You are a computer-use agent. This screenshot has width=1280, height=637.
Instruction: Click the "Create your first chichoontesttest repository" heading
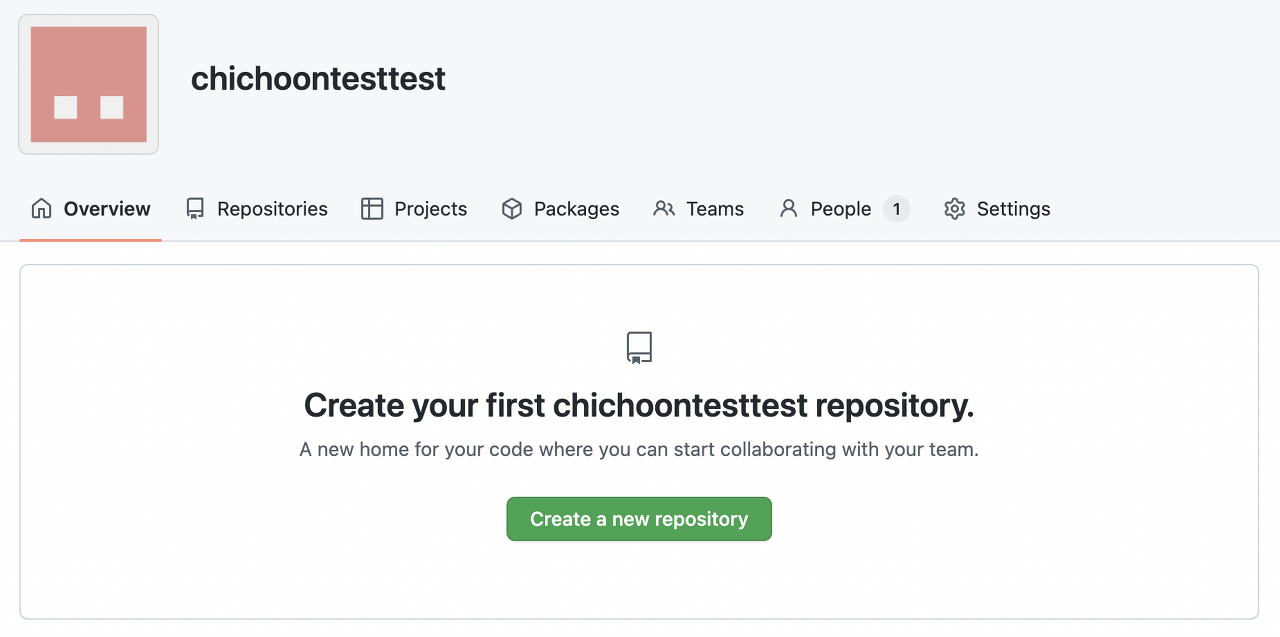(x=639, y=406)
